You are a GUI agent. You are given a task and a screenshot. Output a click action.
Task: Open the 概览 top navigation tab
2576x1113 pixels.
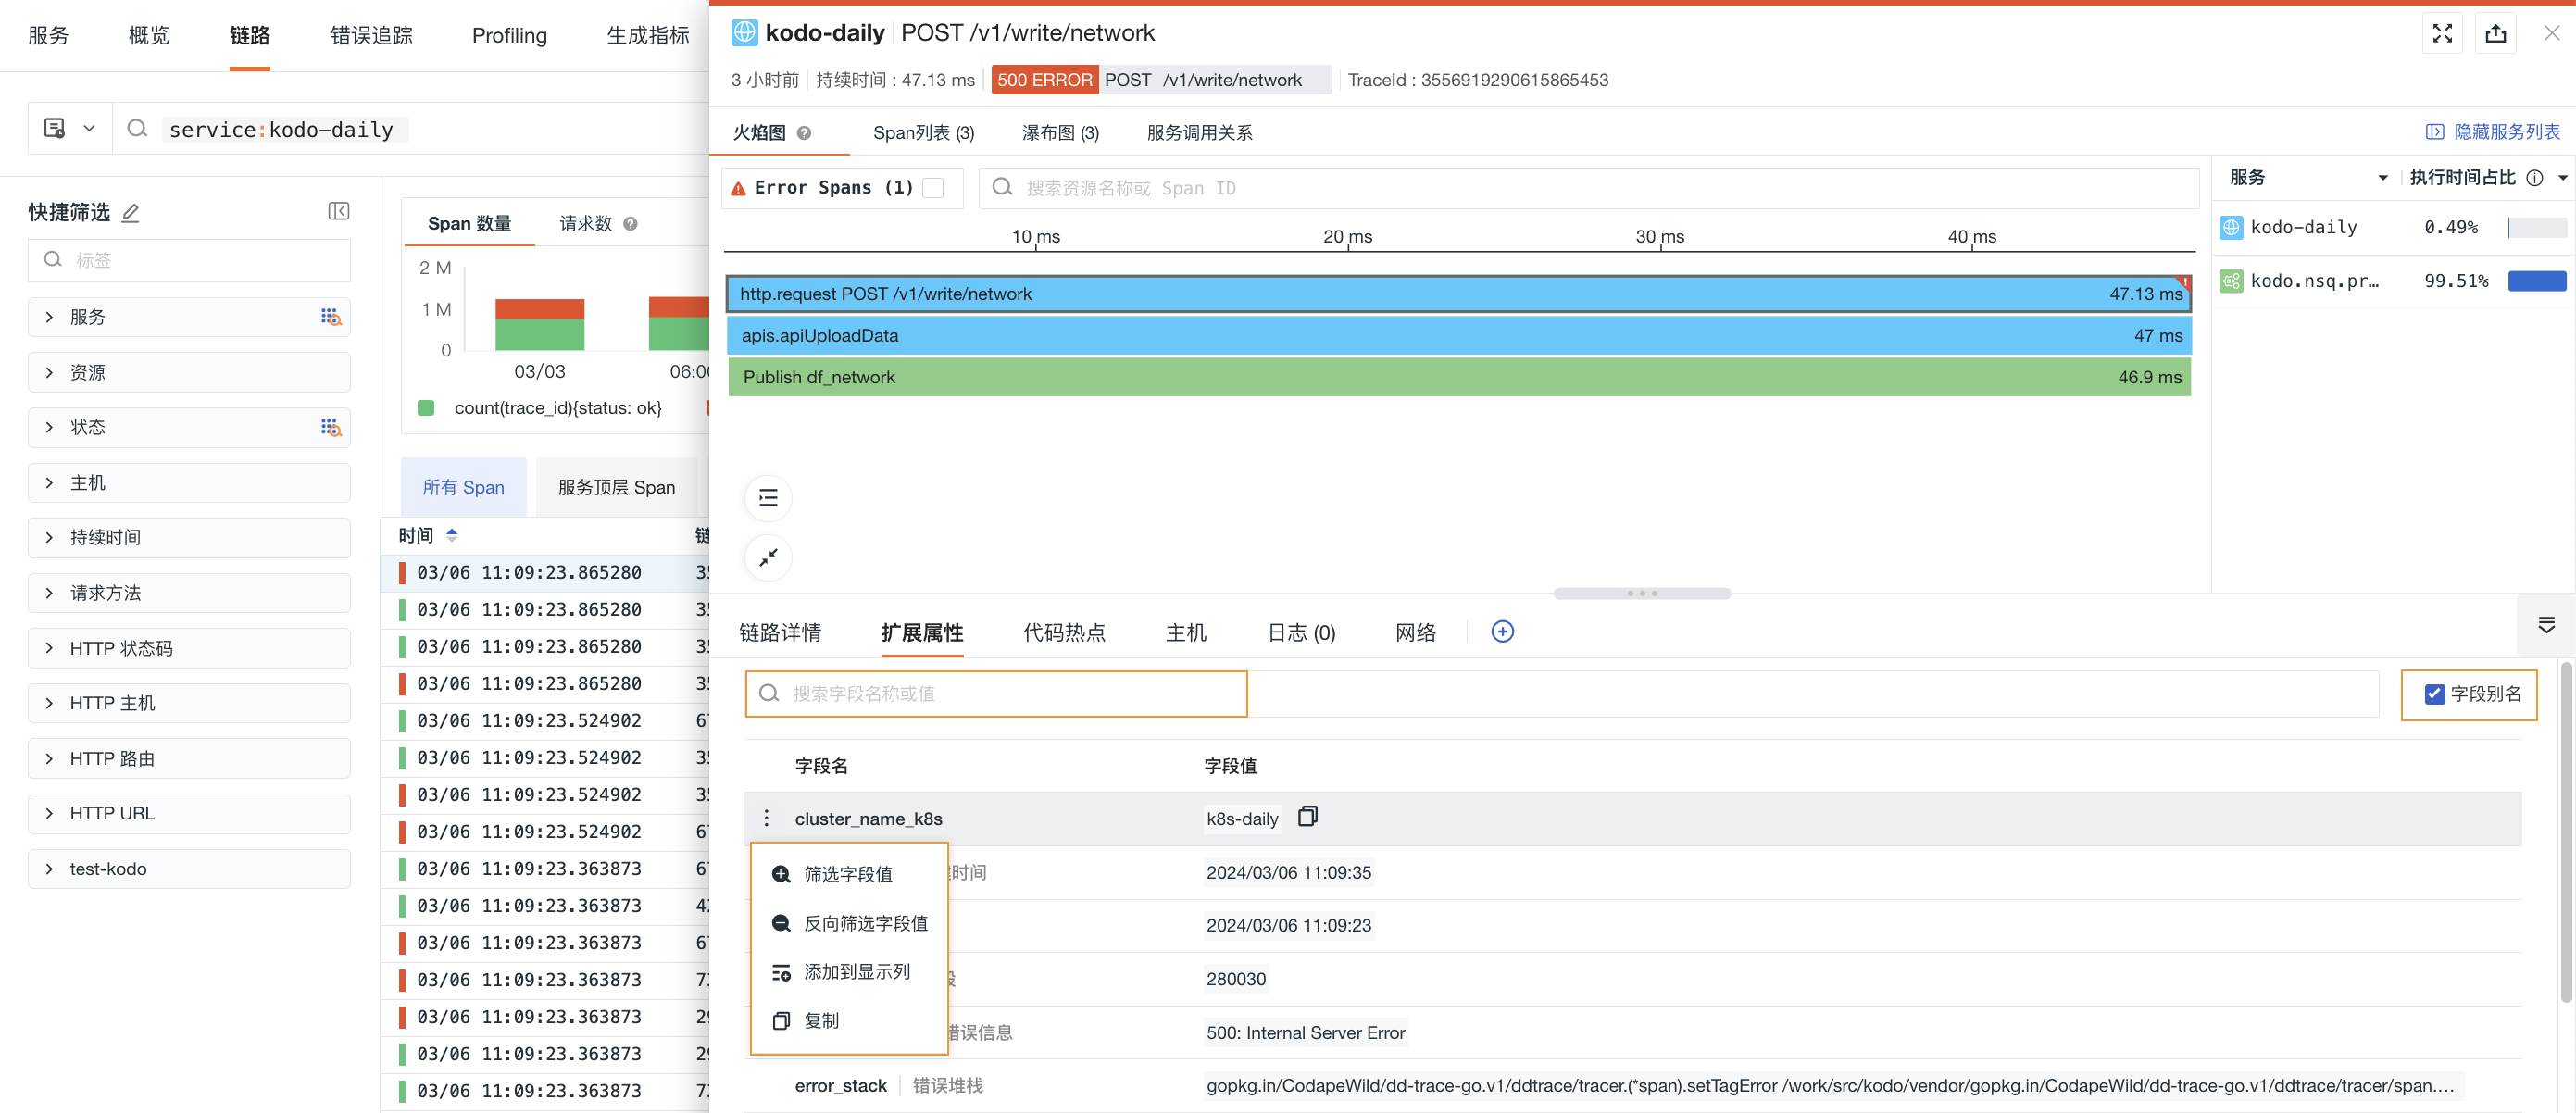click(x=149, y=36)
